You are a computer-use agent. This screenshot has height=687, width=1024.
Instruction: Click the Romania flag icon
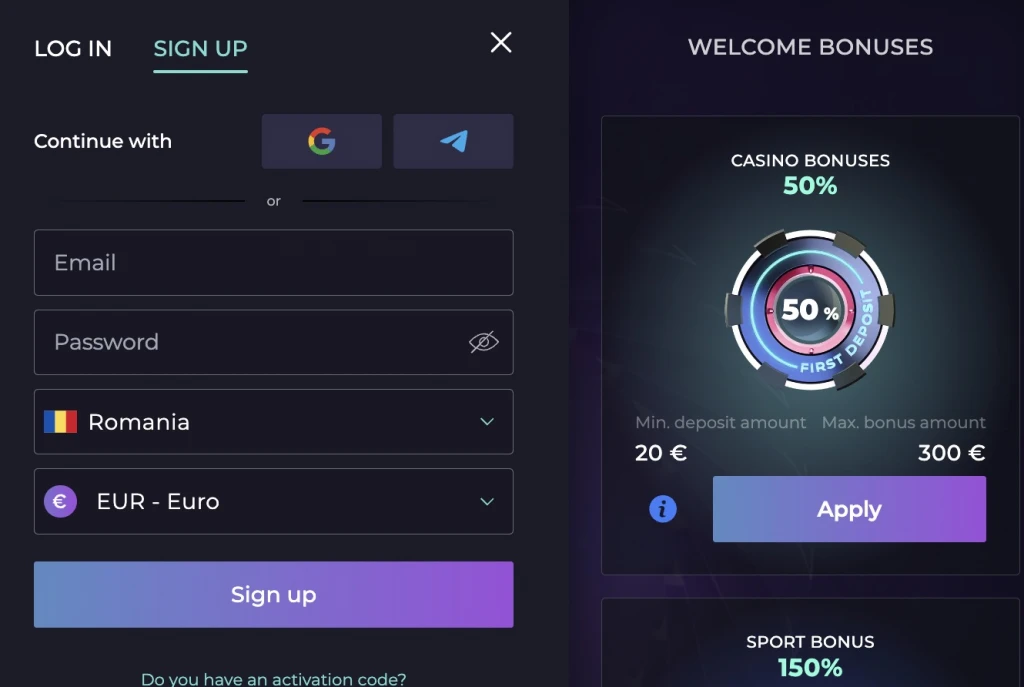click(60, 422)
